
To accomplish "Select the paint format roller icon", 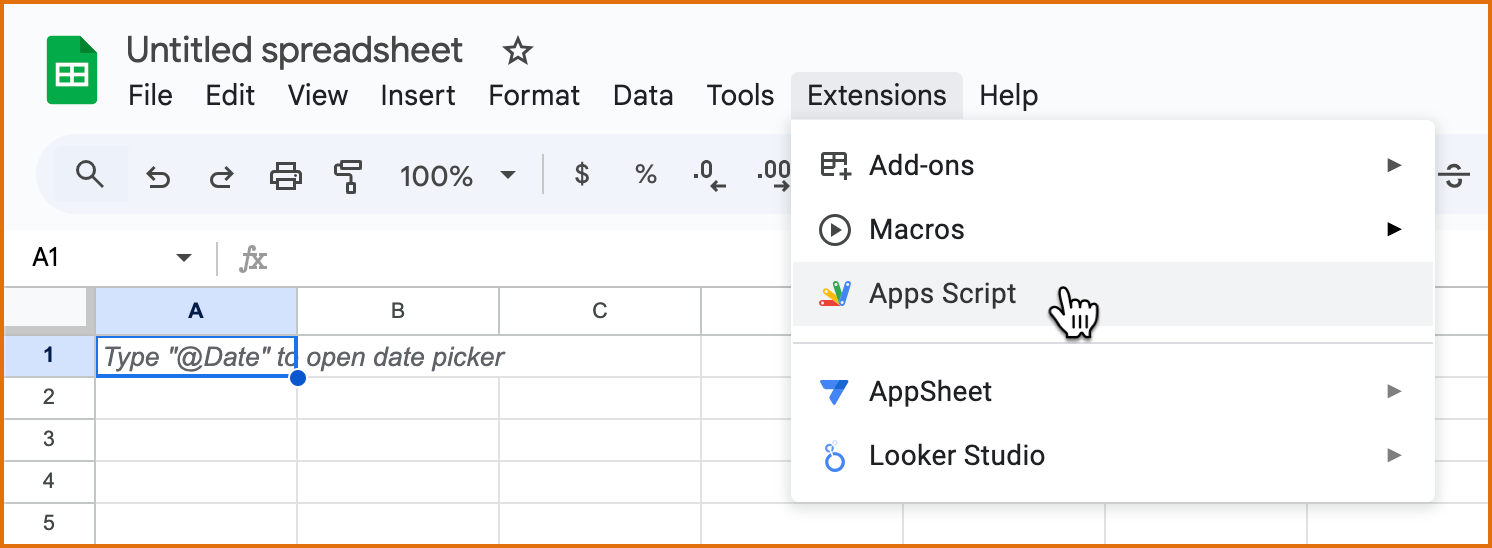I will 347,177.
